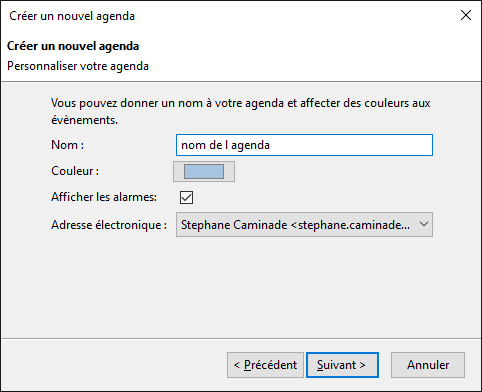Click the subtitle 'Personnaliser votre agenda'
This screenshot has height=392, width=482.
tap(78, 66)
